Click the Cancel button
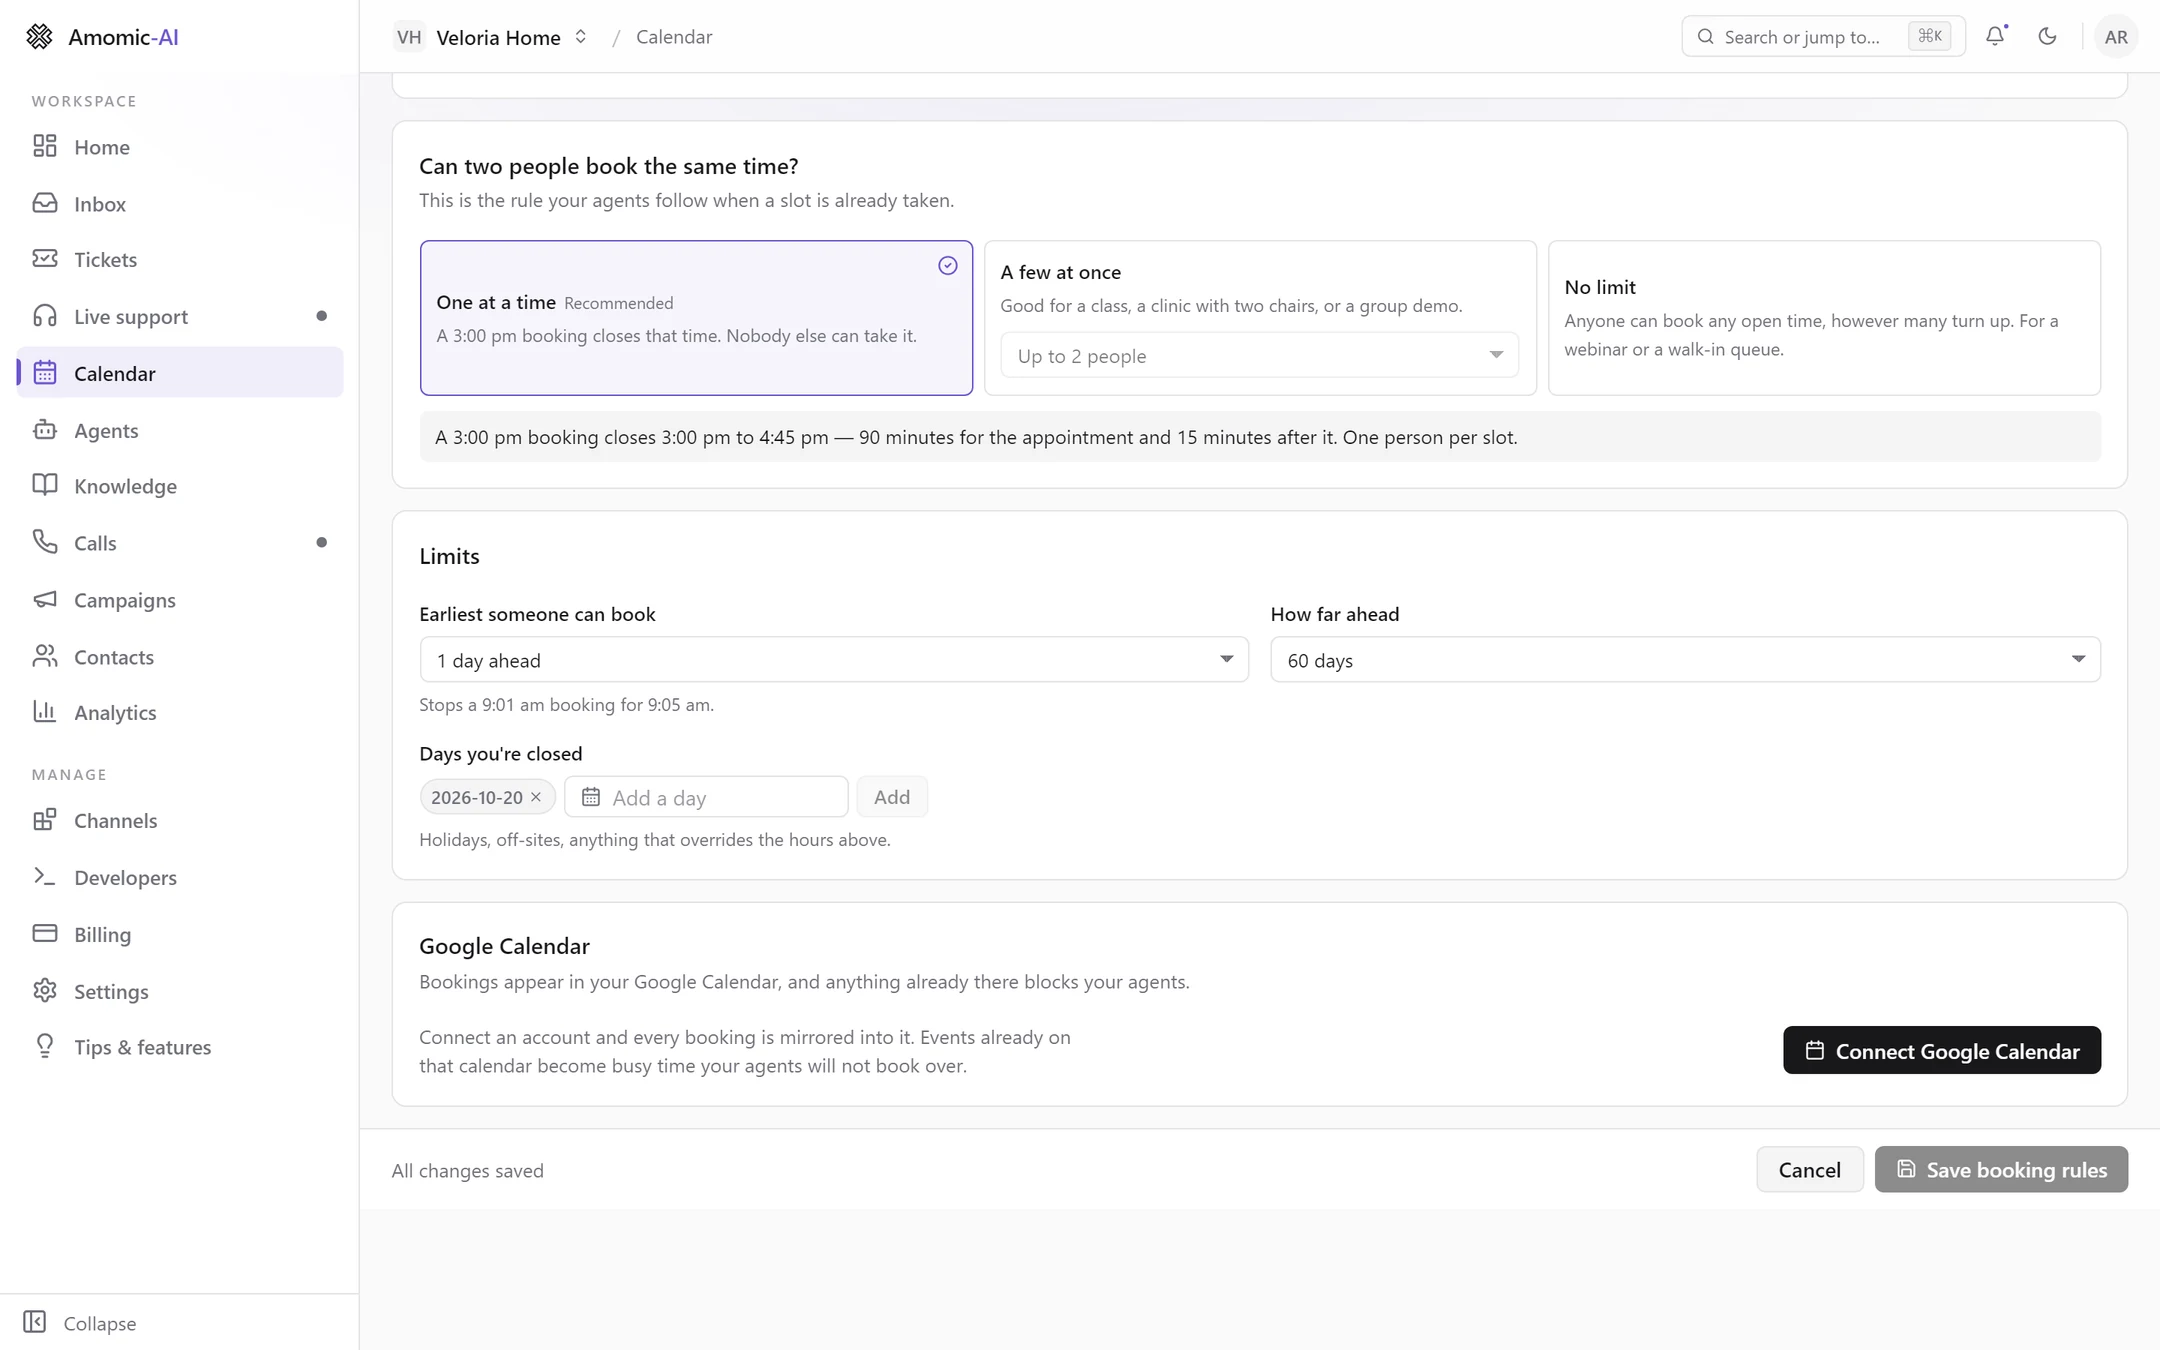 [1809, 1169]
